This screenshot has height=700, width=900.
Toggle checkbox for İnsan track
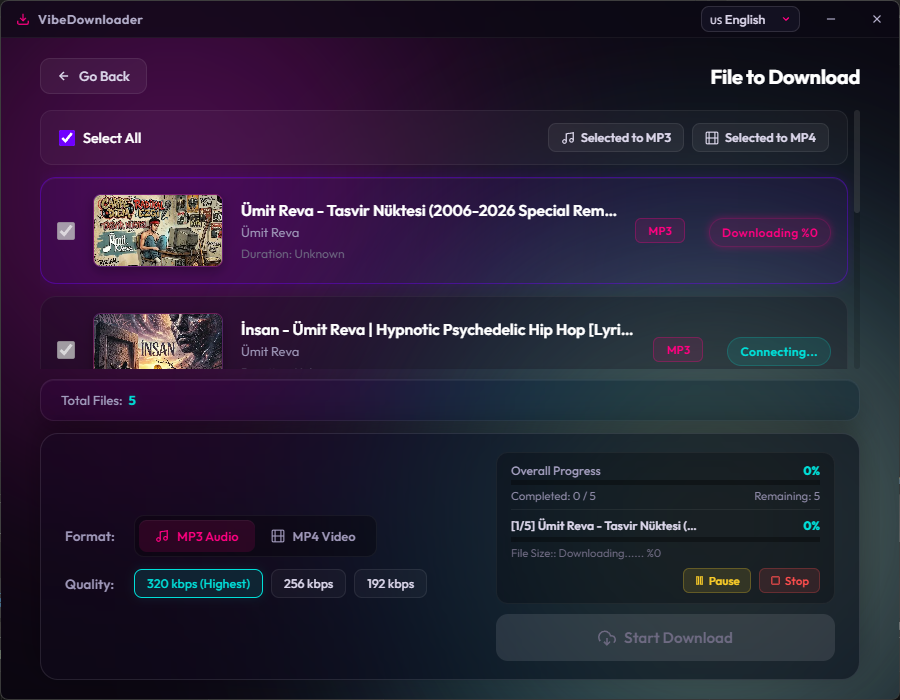66,350
